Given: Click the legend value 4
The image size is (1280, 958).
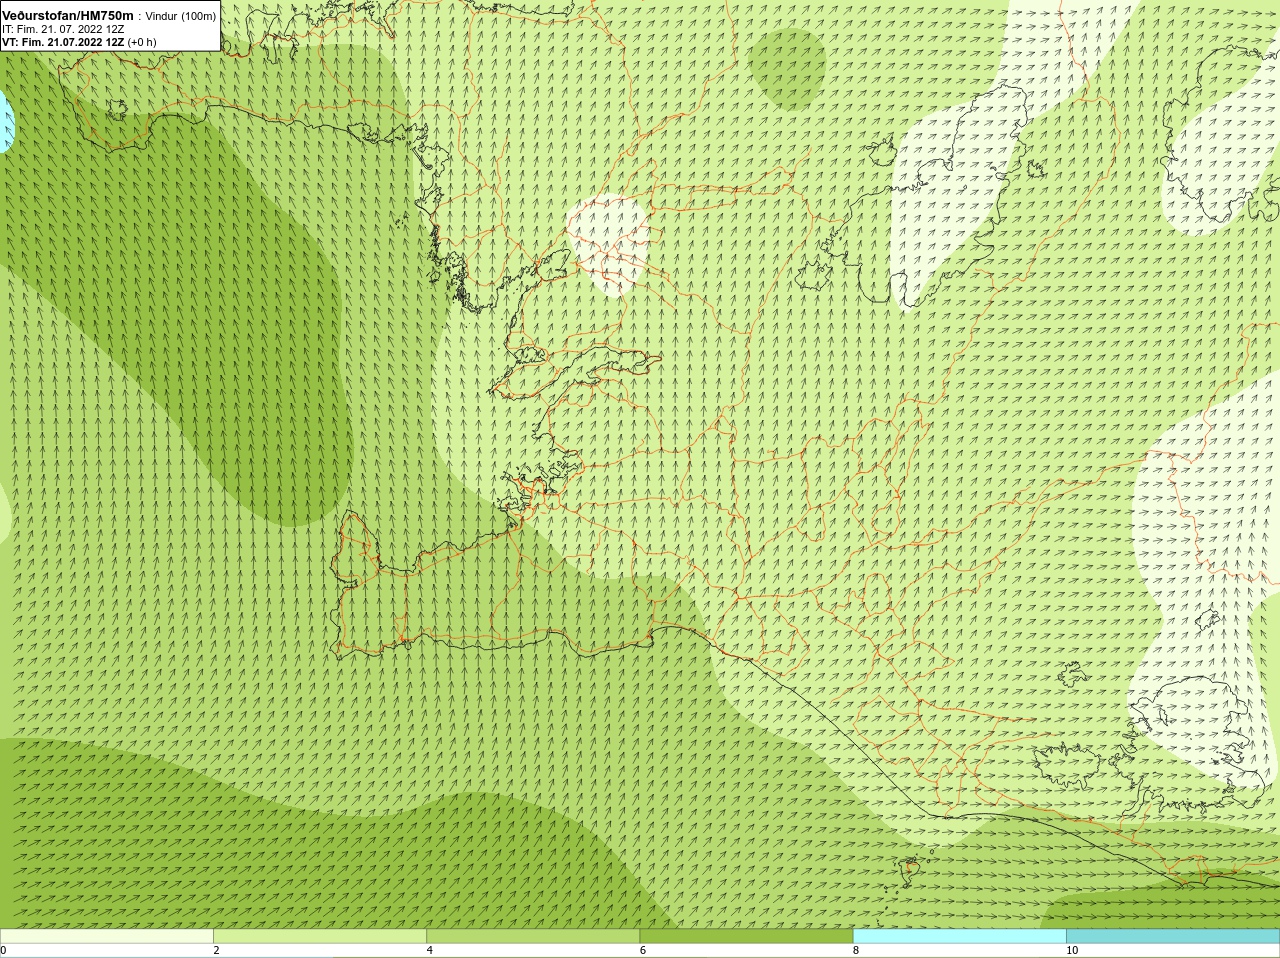Looking at the screenshot, I should [x=430, y=950].
